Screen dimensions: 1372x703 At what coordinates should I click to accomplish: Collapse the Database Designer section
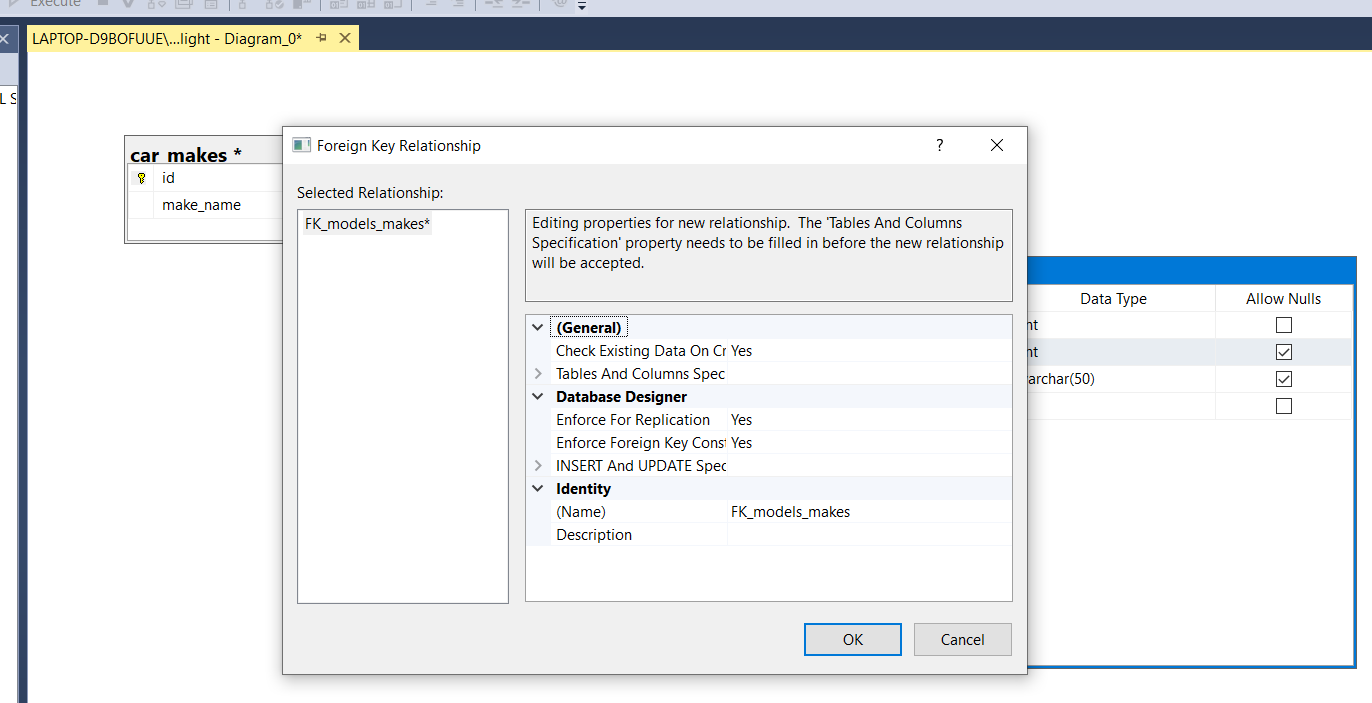pos(538,397)
